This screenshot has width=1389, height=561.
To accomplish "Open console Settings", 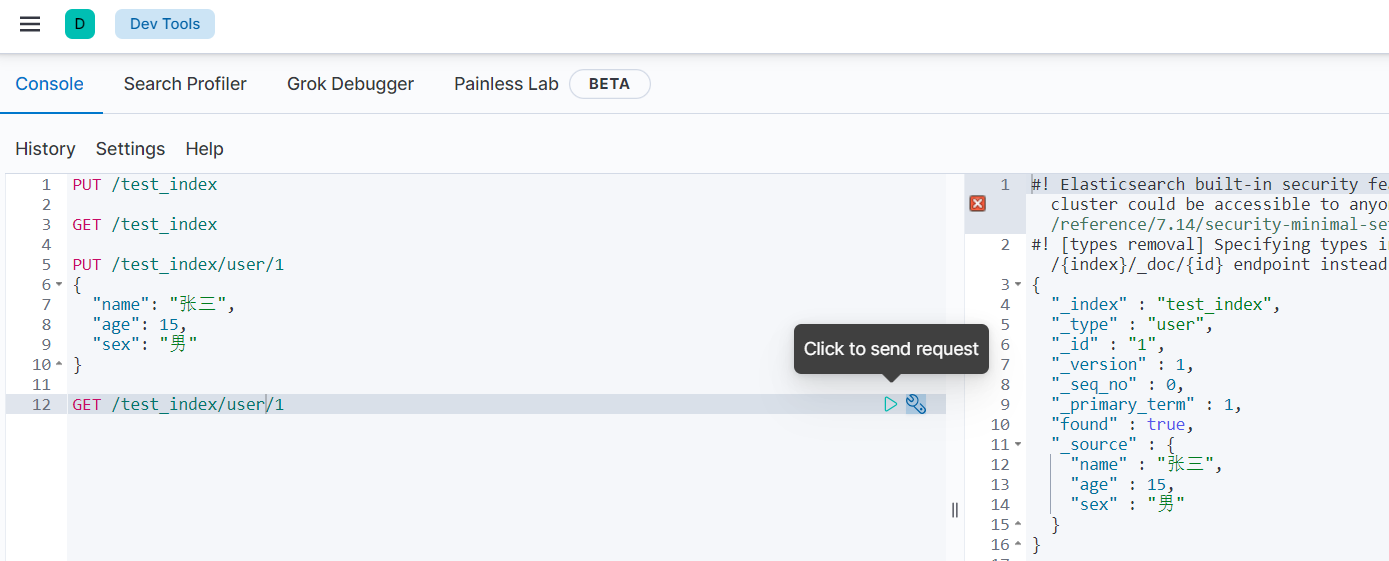I will (130, 149).
